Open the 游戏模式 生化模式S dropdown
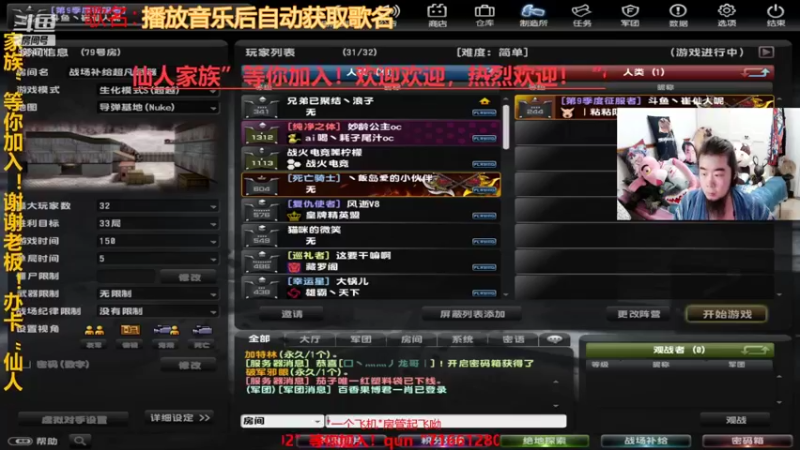 click(x=158, y=90)
